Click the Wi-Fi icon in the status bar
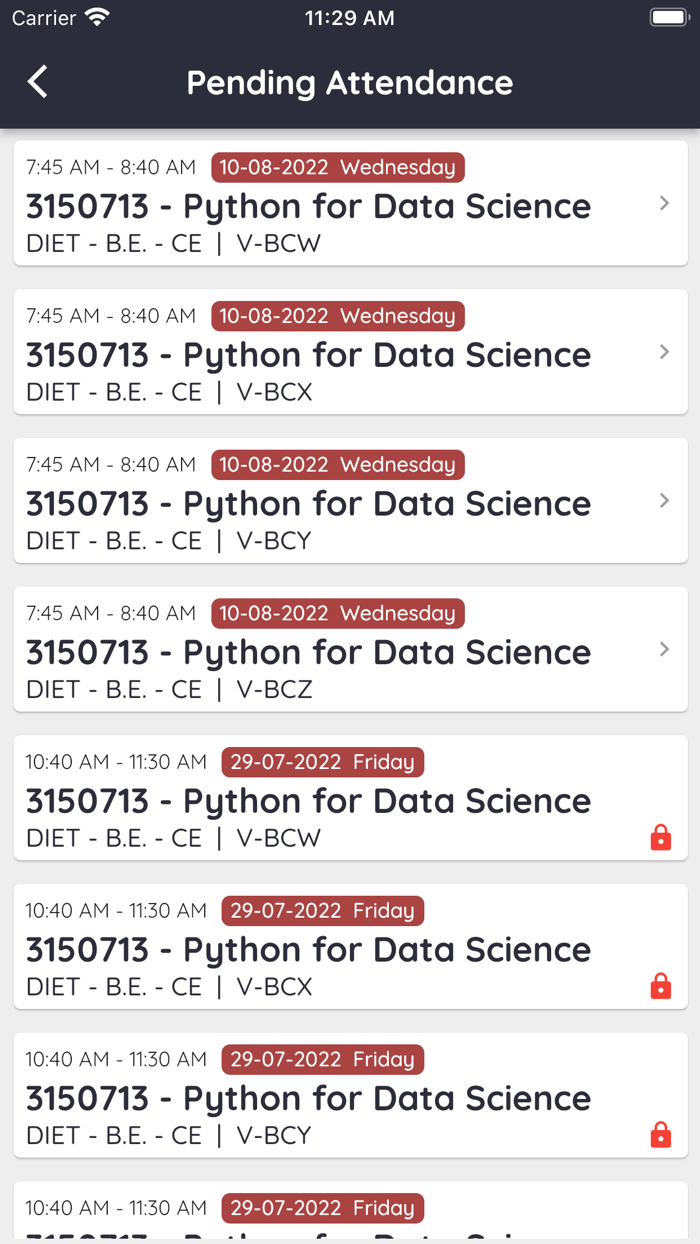Viewport: 700px width, 1244px height. tap(96, 16)
